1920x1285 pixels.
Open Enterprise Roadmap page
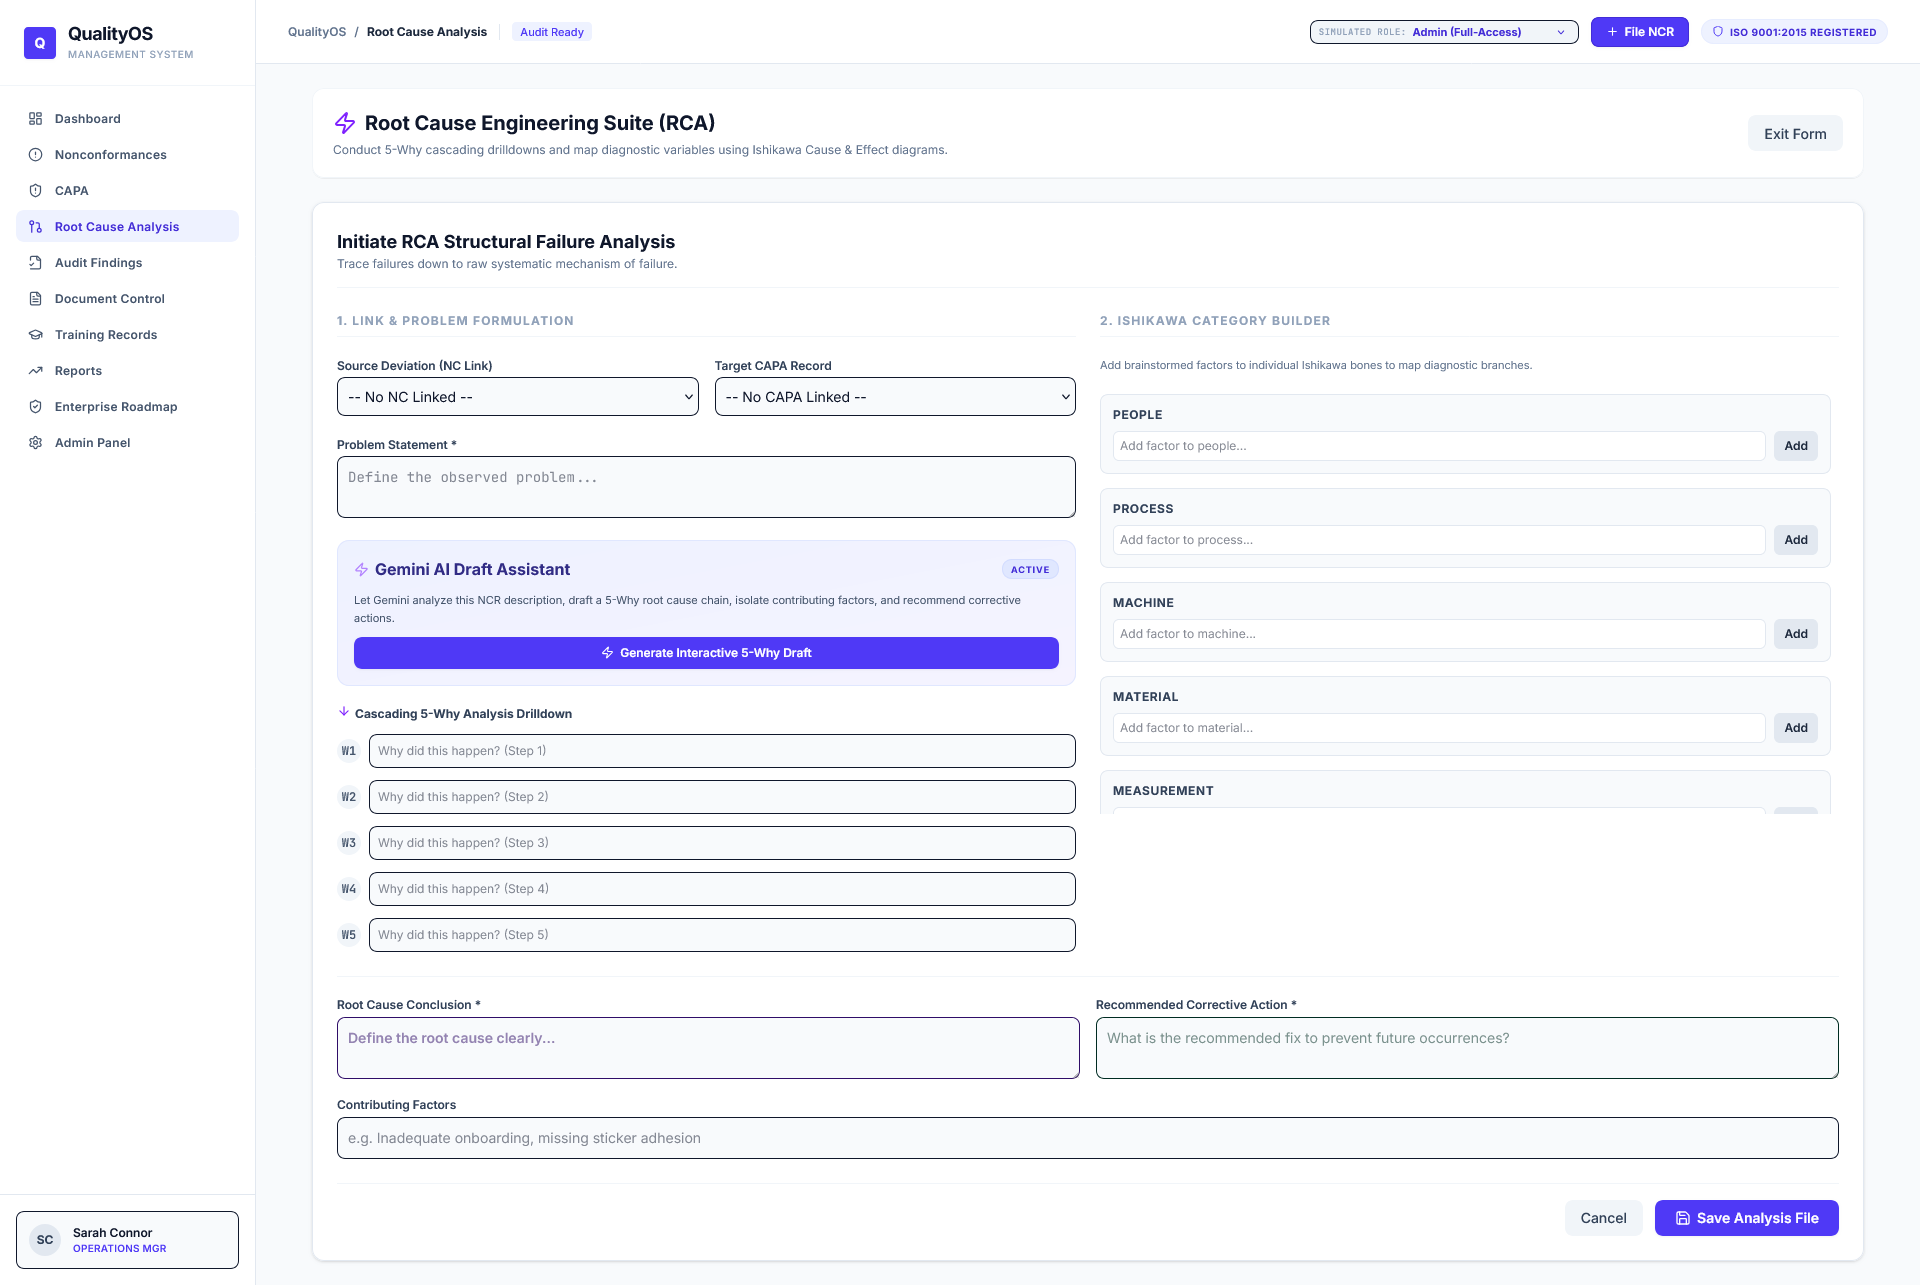(x=127, y=407)
